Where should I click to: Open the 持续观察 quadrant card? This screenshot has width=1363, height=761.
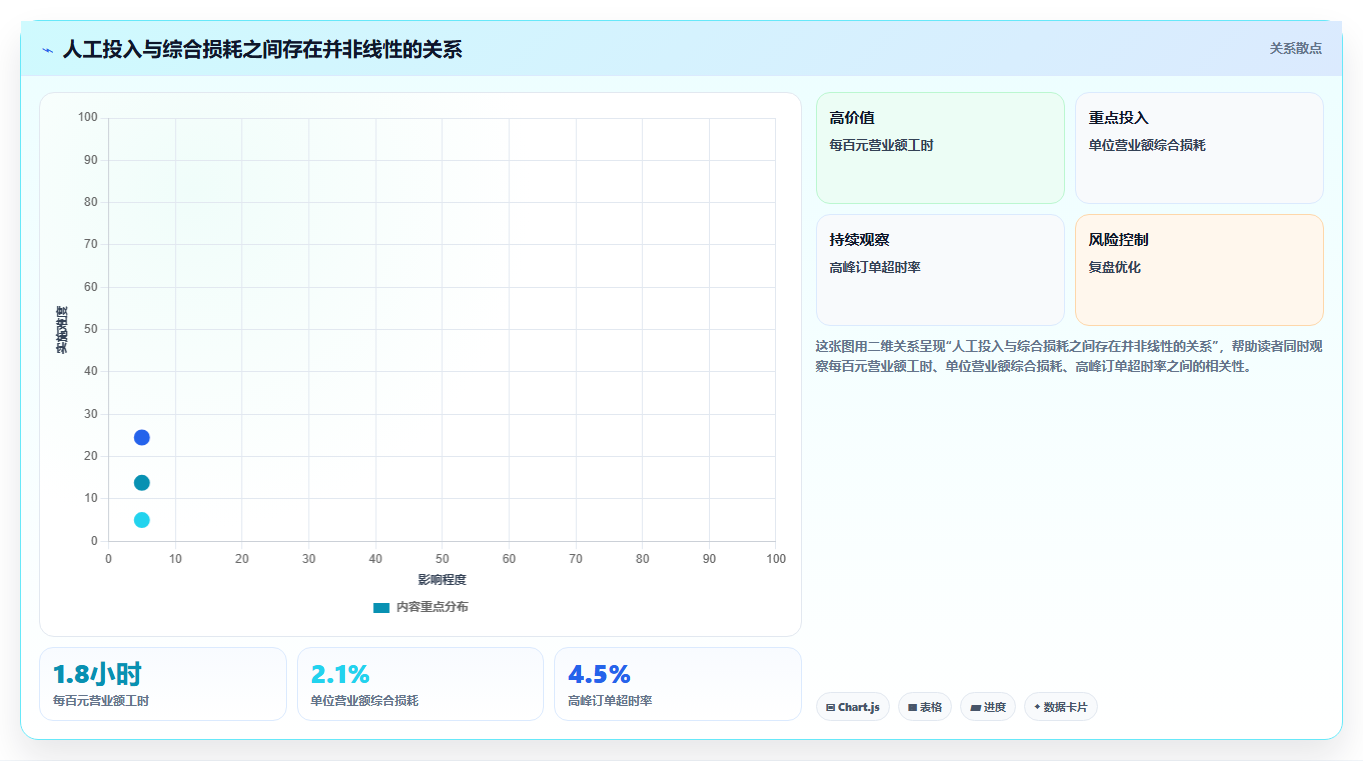tap(940, 270)
